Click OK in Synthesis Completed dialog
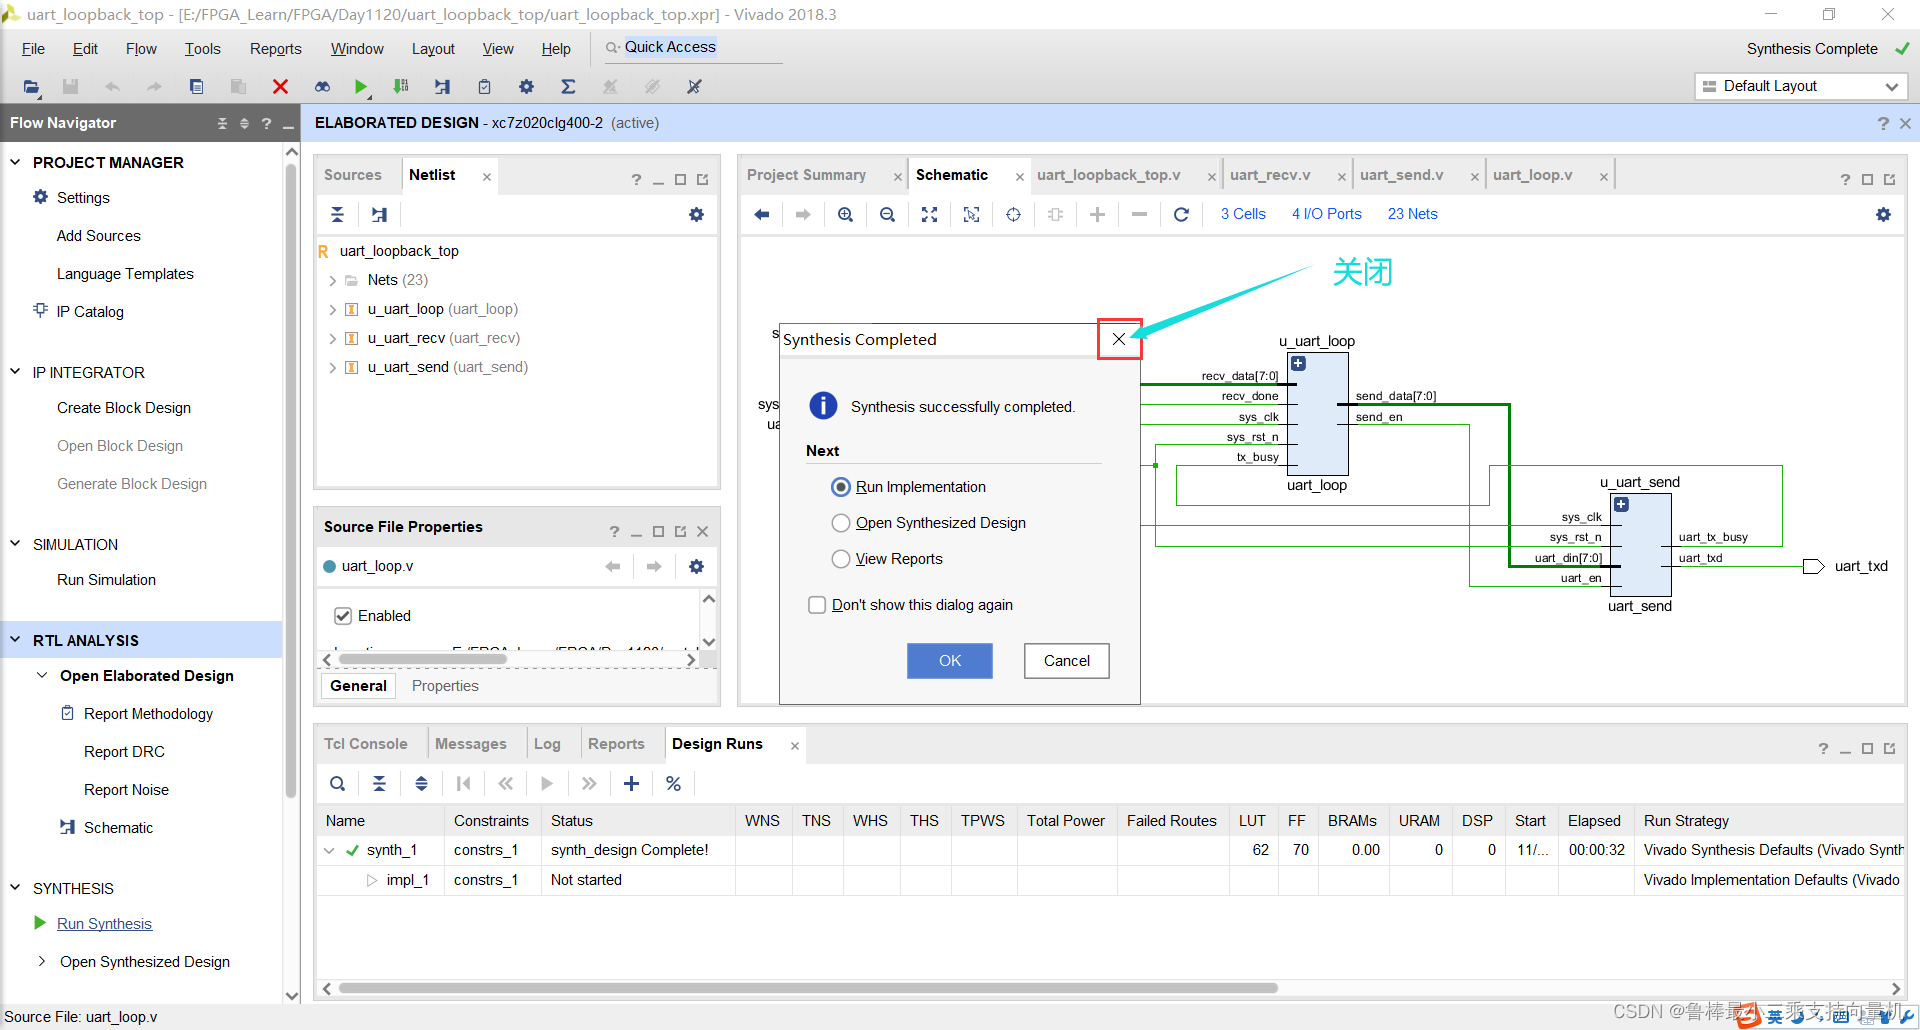Viewport: 1920px width, 1030px height. [949, 661]
